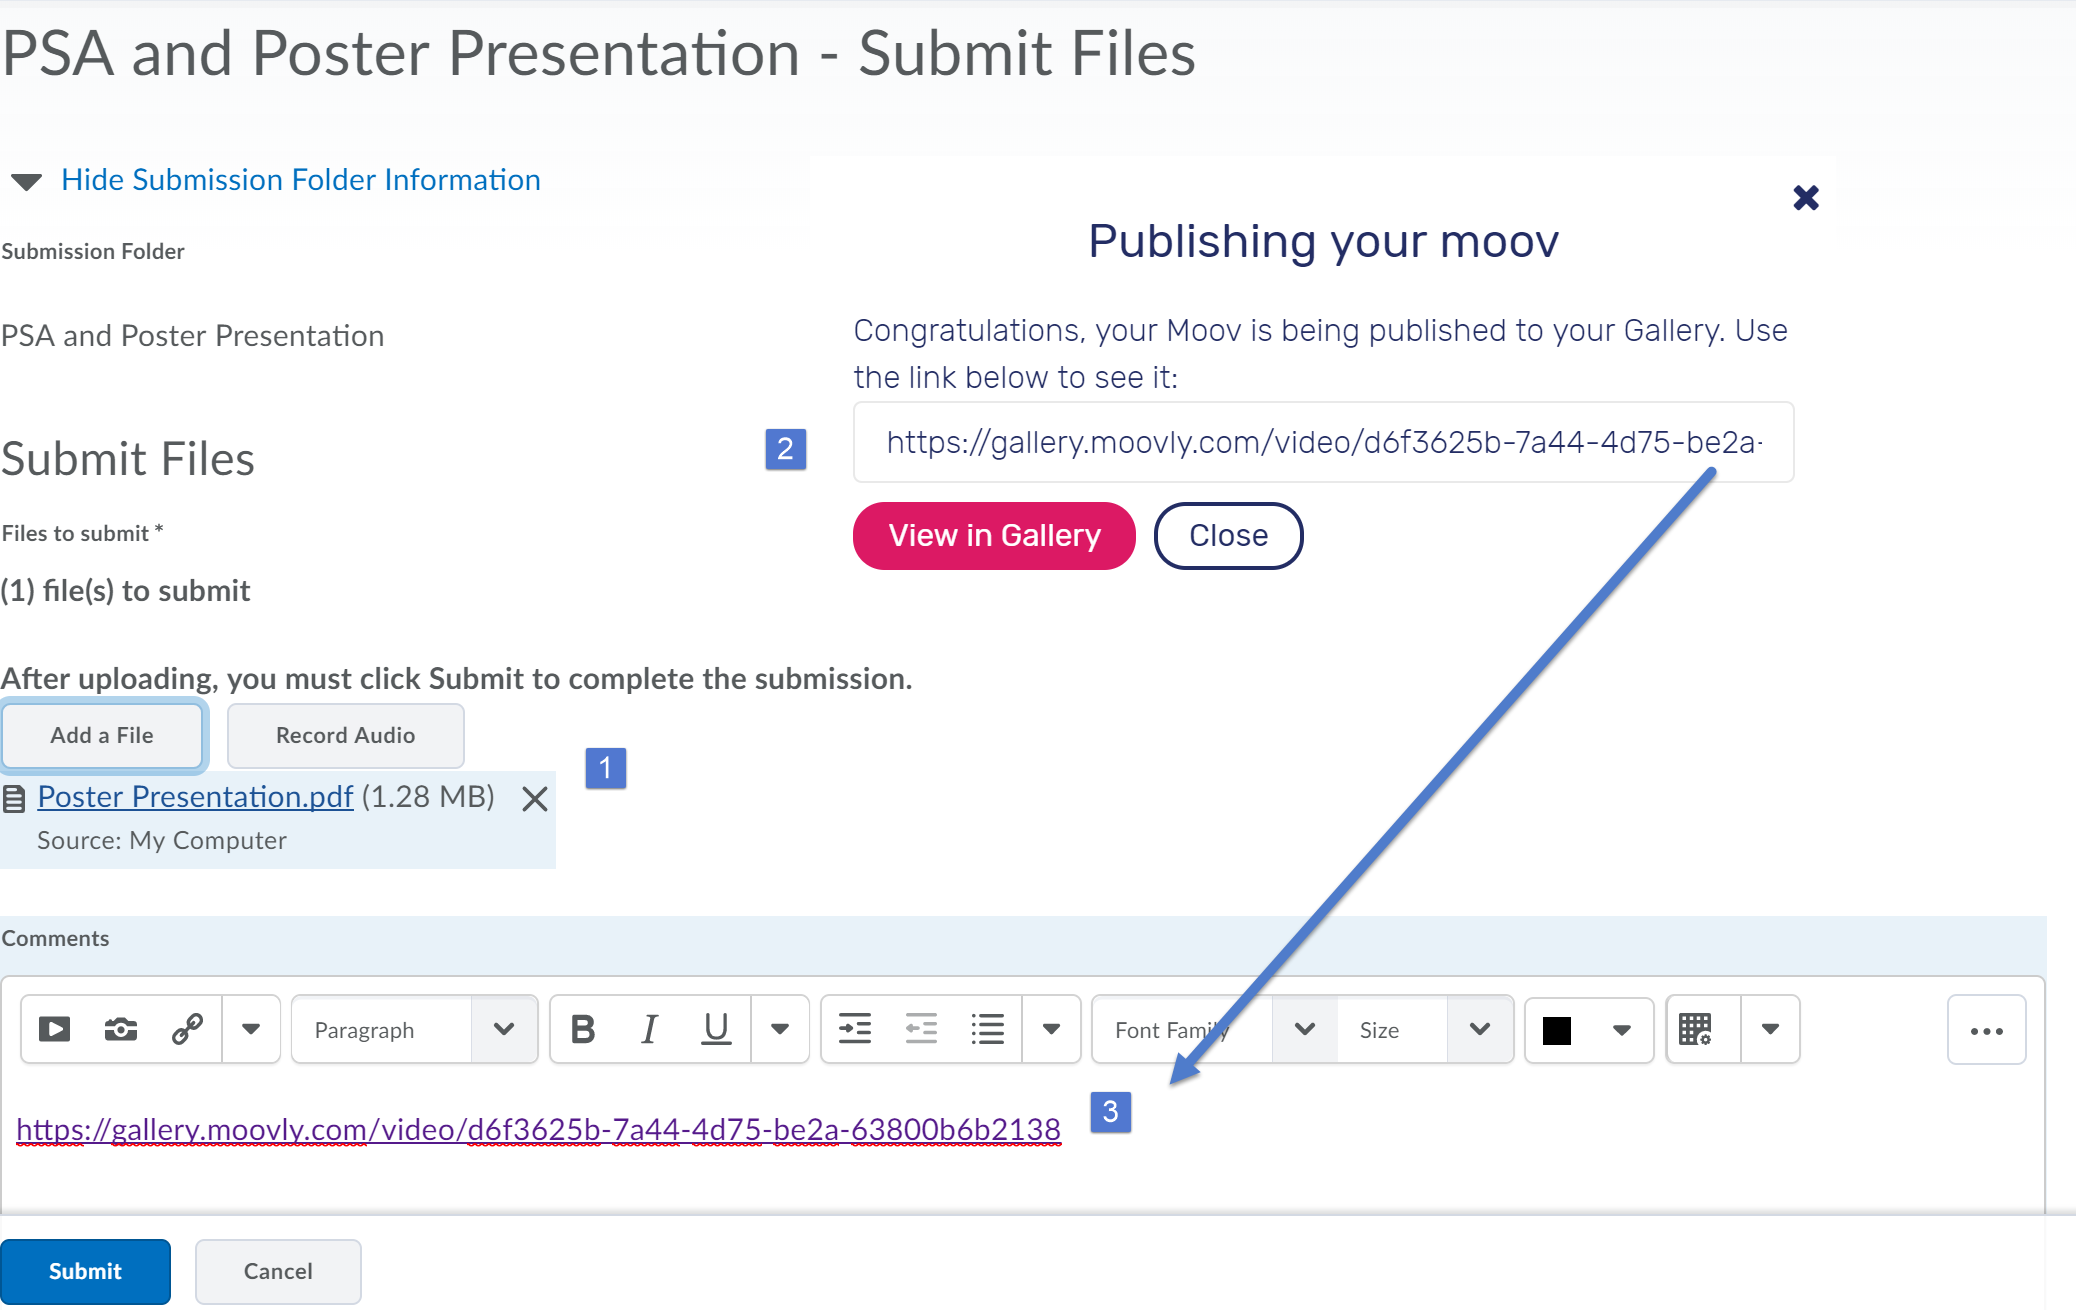The width and height of the screenshot is (2076, 1310).
Task: Remove the Poster Presentation.pdf file
Action: tap(535, 799)
